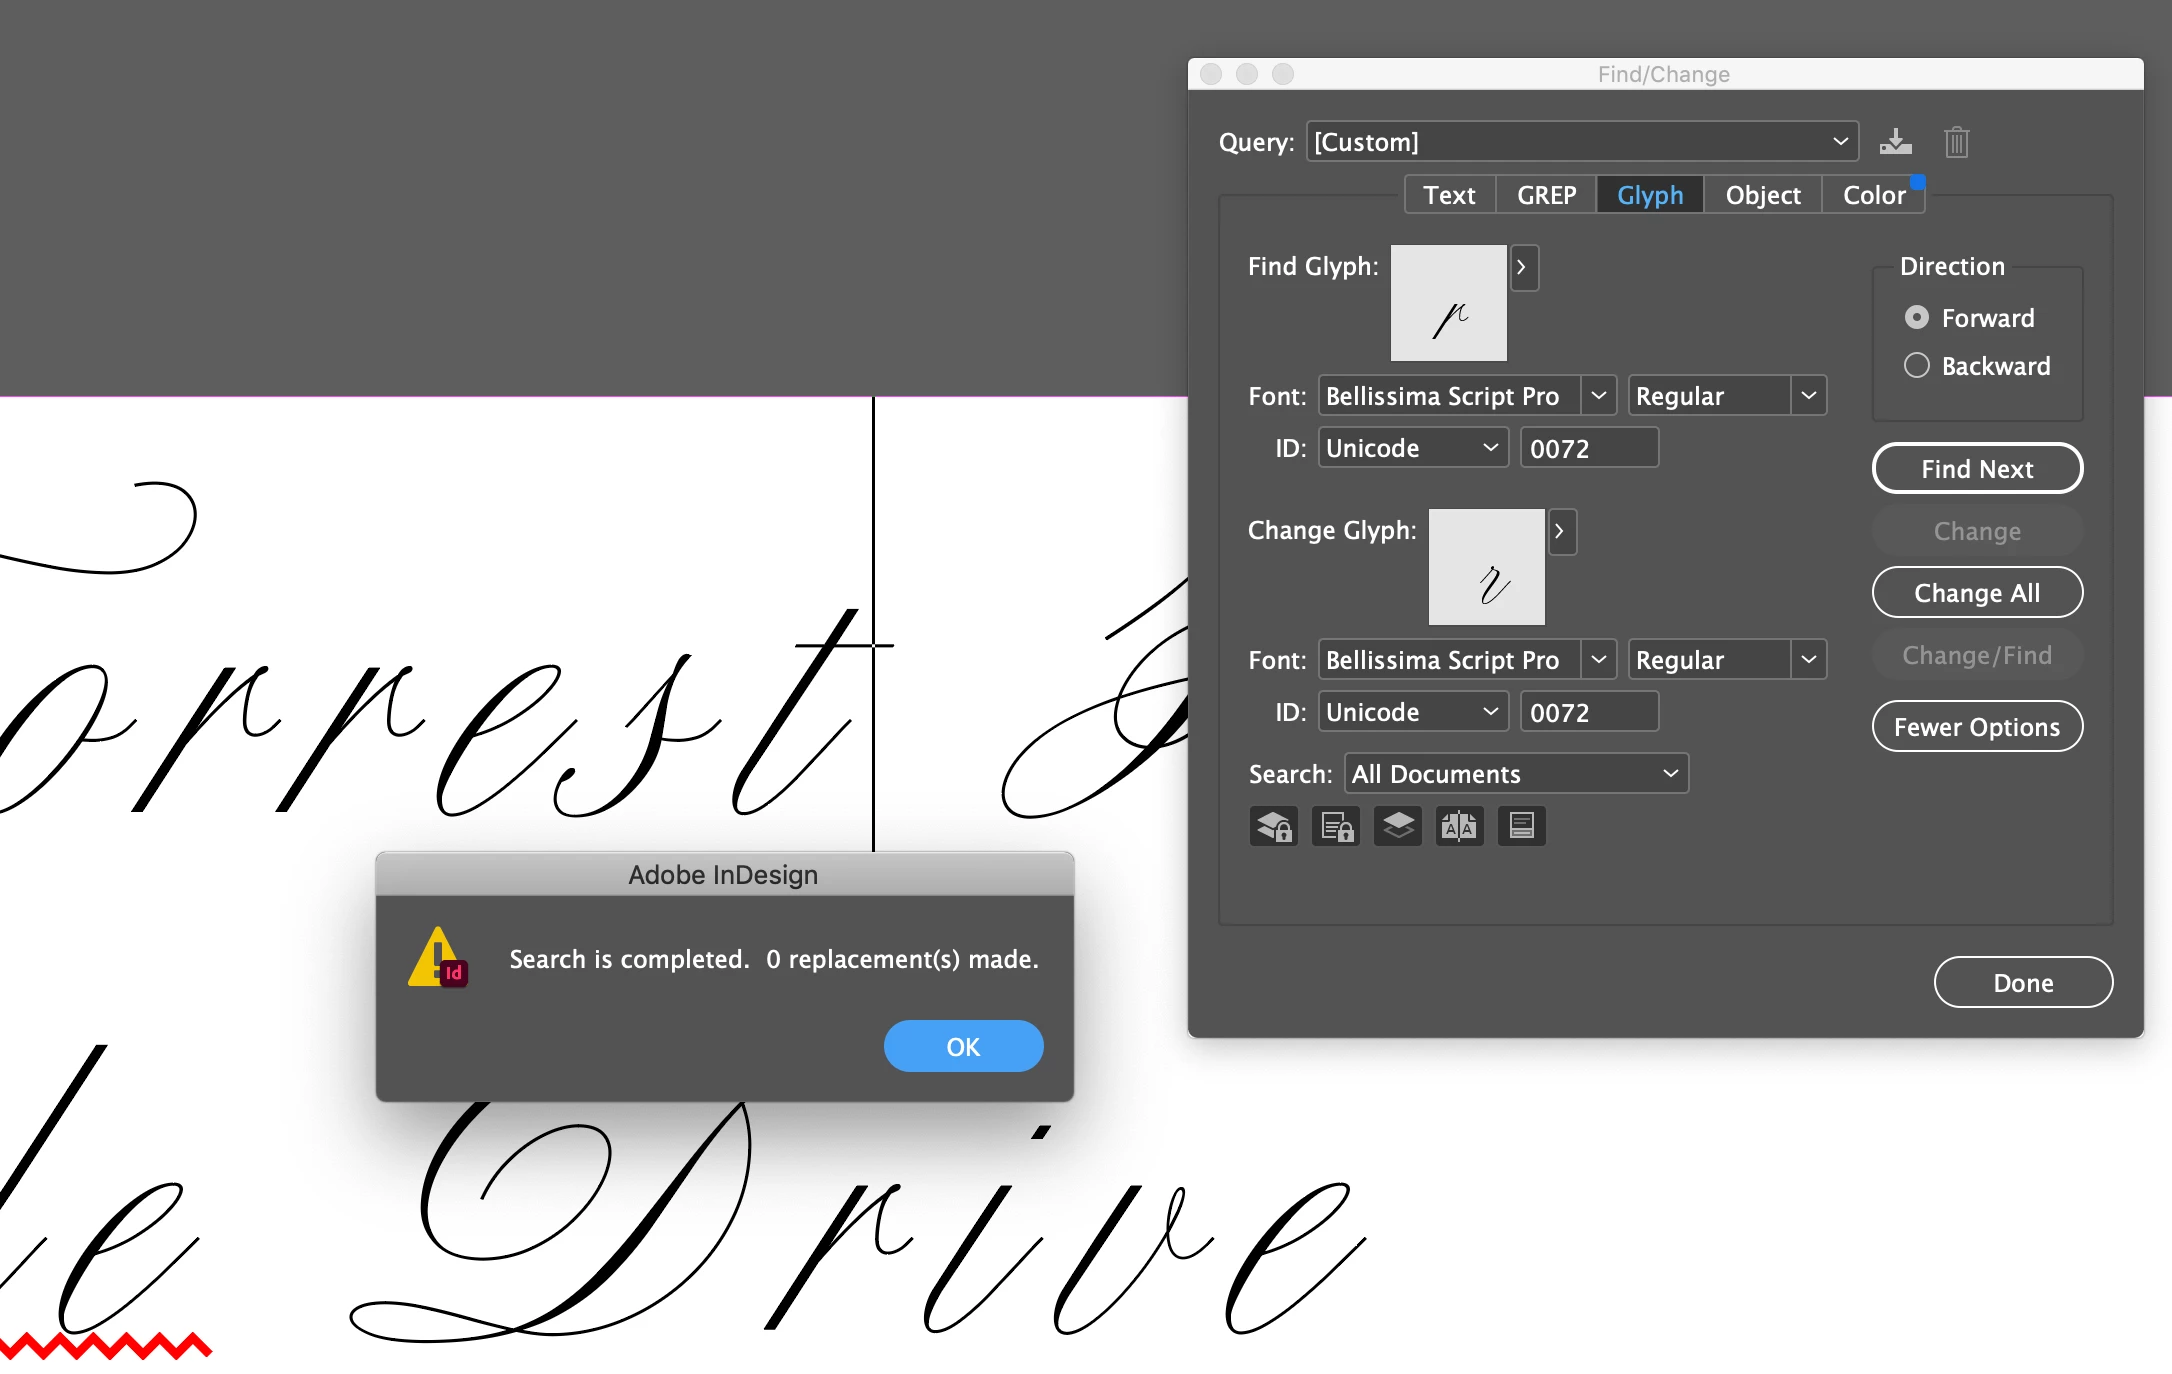The width and height of the screenshot is (2172, 1374).
Task: Switch to the GREP tab
Action: [1546, 195]
